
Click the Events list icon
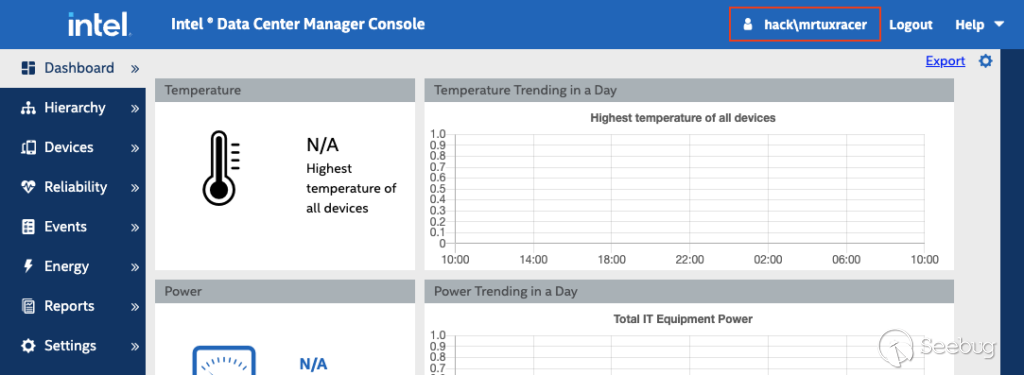(28, 227)
